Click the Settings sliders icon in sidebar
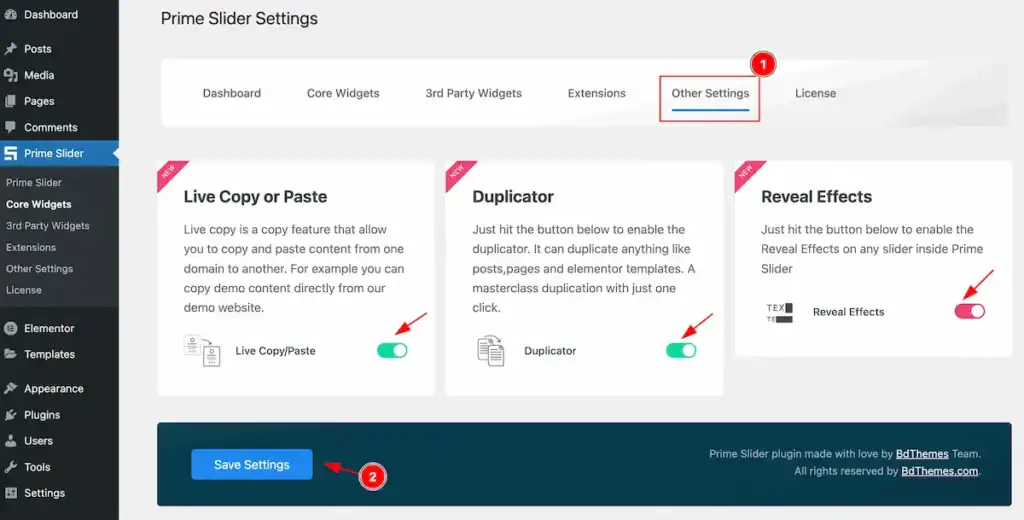 click(x=10, y=493)
